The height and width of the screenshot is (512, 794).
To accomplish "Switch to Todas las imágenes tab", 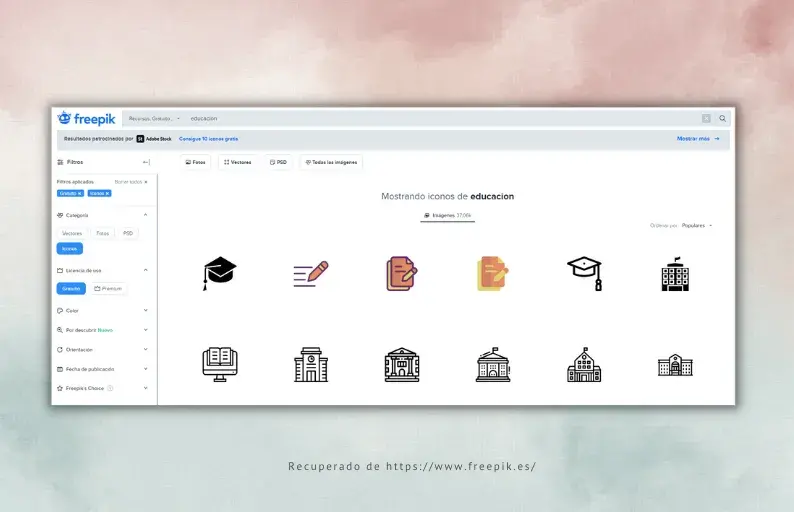I will [331, 163].
